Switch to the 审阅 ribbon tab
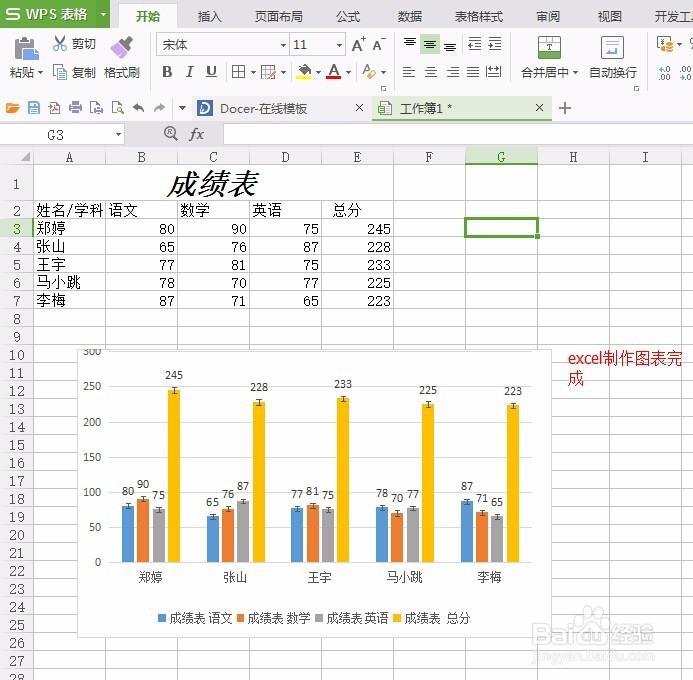The height and width of the screenshot is (680, 693). tap(548, 16)
